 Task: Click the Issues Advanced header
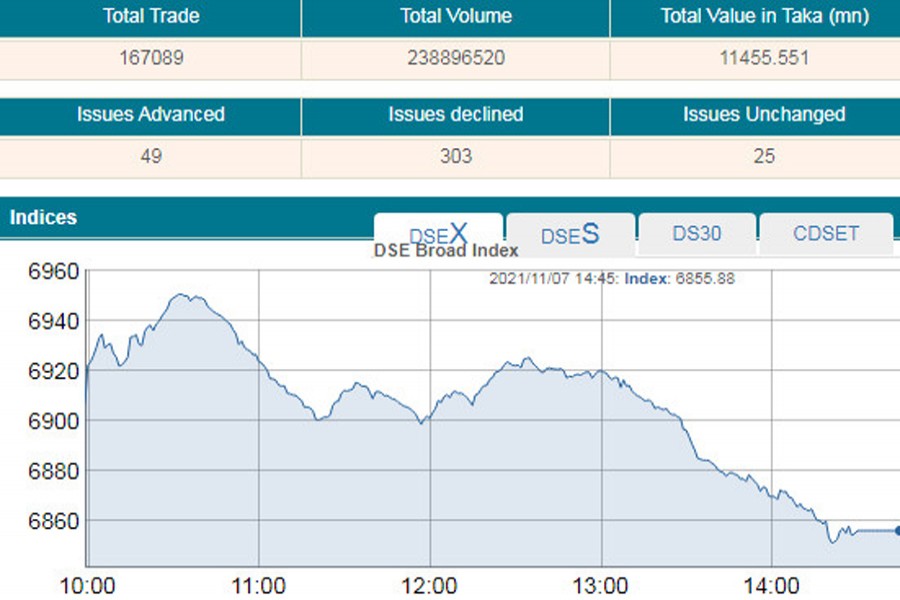click(x=150, y=114)
